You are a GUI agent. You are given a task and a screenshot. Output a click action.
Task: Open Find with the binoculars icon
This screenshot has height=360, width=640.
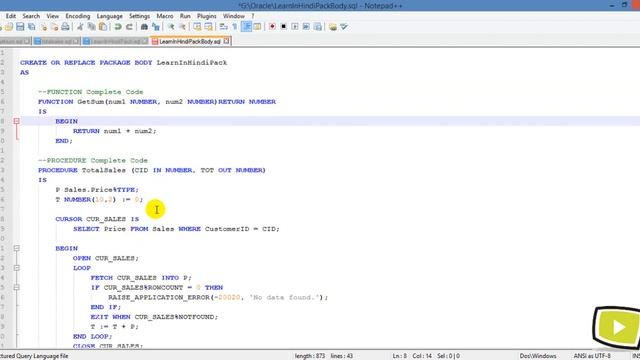144,27
